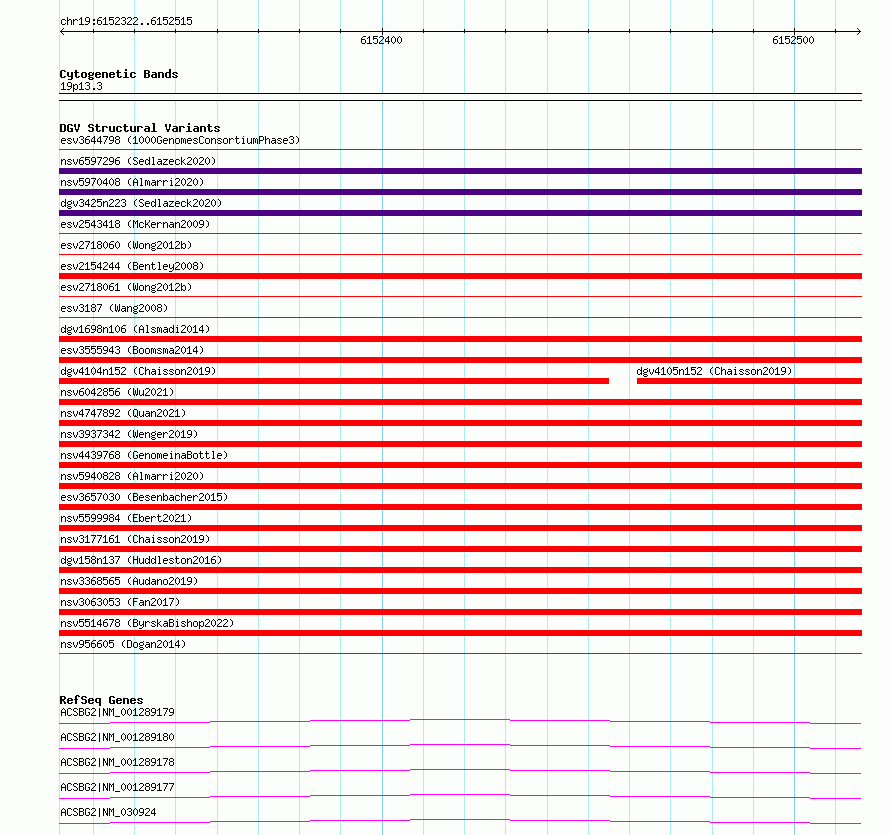Select the RefSeq Genes track title
890x835 pixels.
(101, 700)
